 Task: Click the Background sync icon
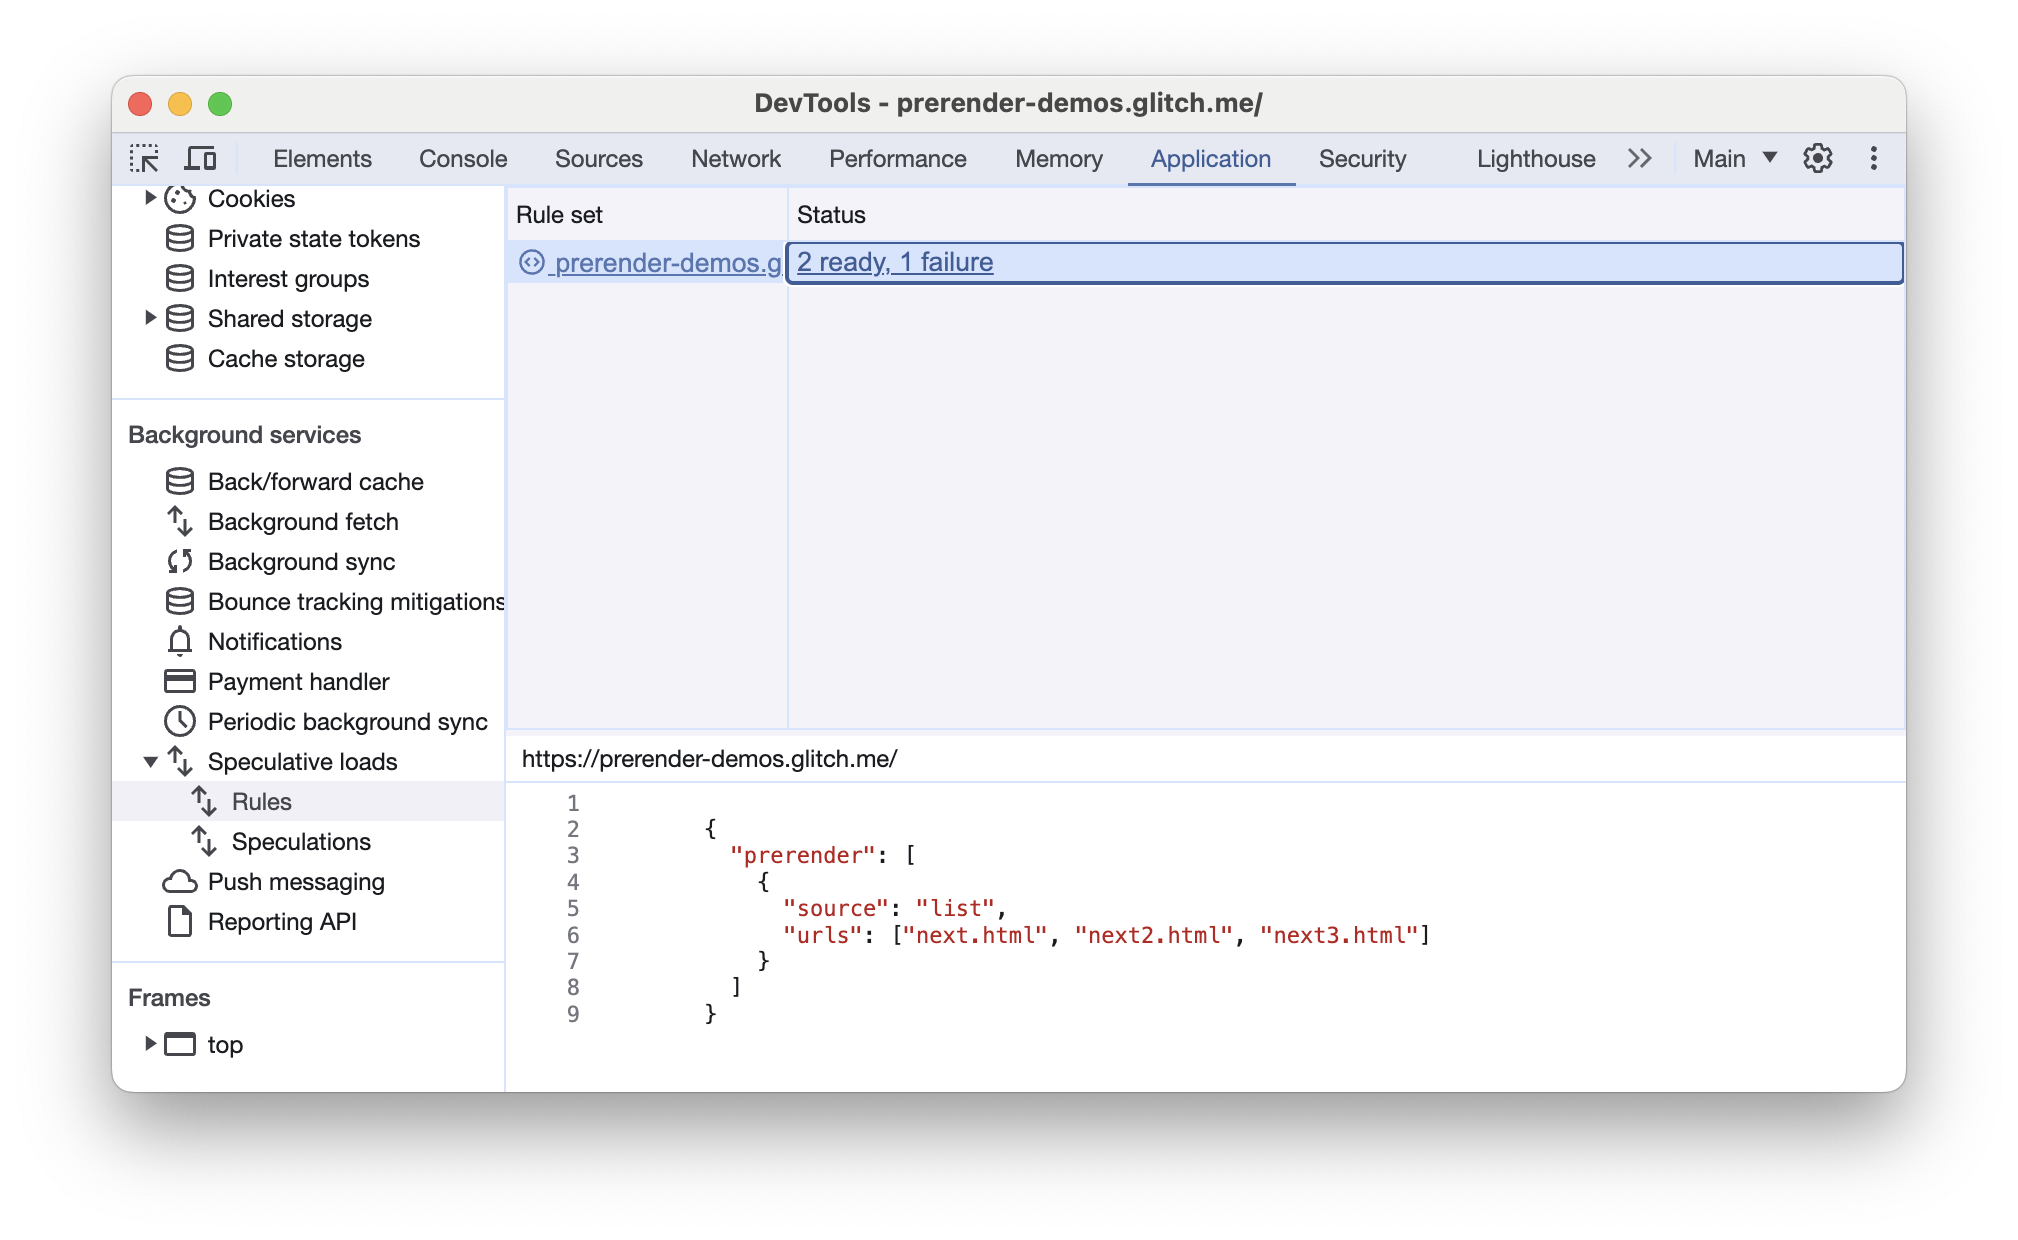177,561
